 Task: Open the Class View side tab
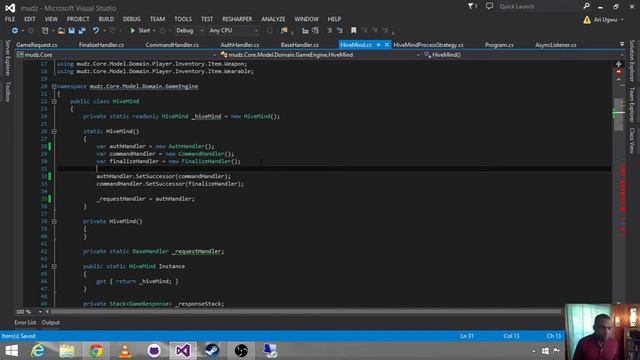pyautogui.click(x=632, y=141)
